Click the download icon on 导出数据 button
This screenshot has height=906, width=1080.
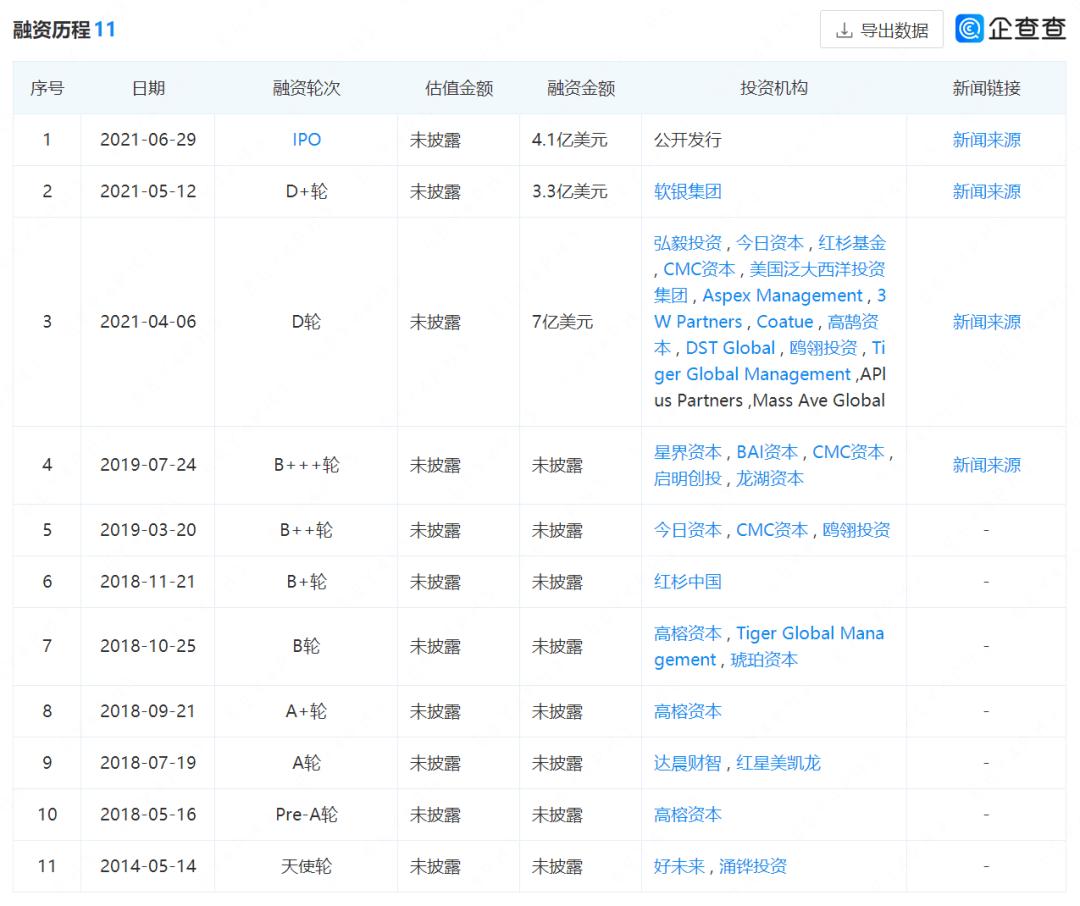point(843,29)
